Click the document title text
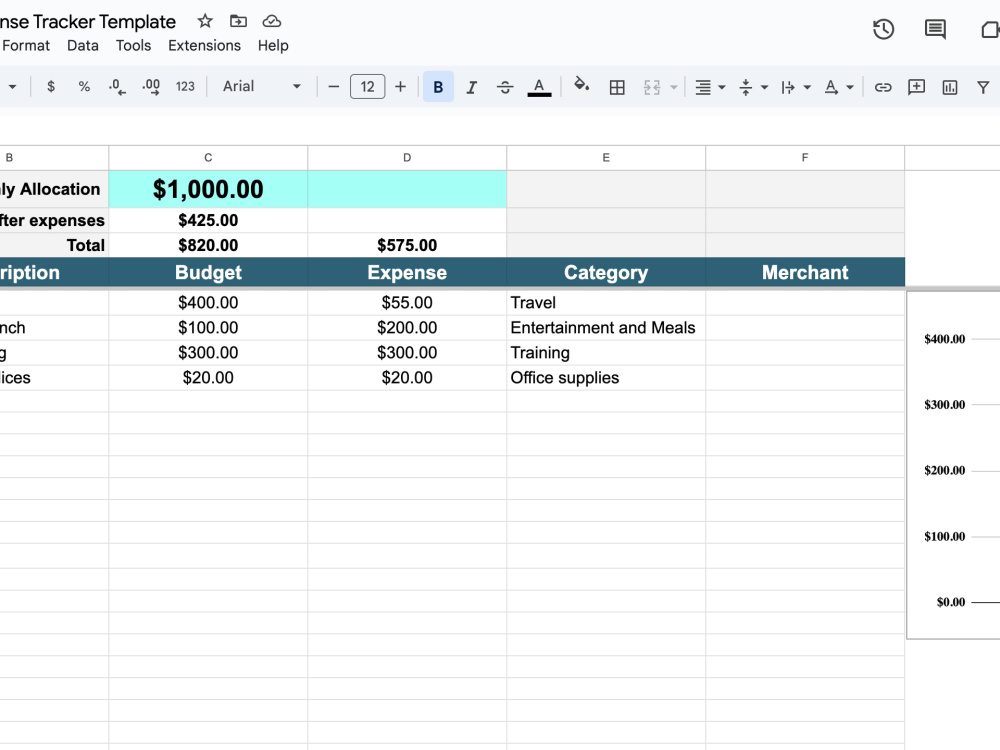 (x=88, y=22)
